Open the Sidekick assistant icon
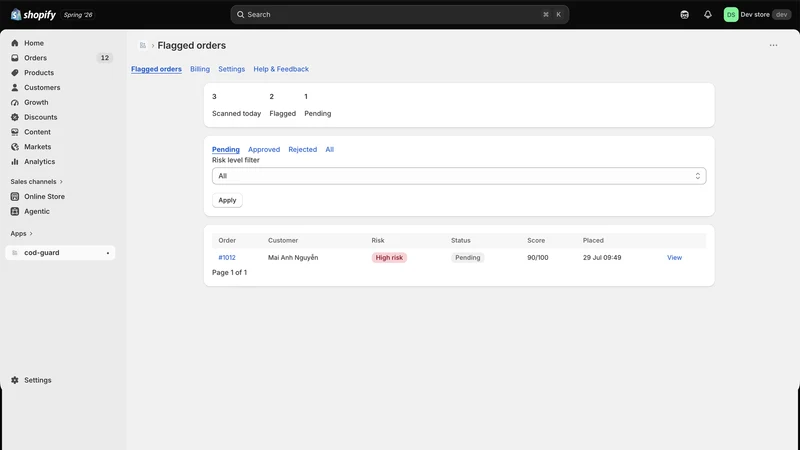 click(x=685, y=15)
